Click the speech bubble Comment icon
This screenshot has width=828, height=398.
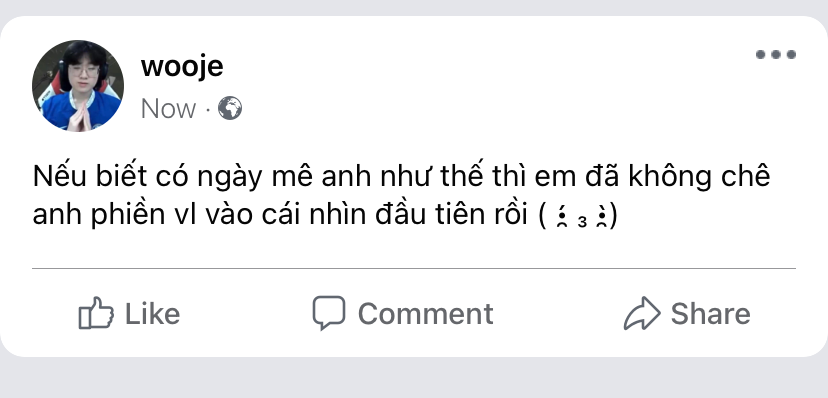pyautogui.click(x=329, y=312)
